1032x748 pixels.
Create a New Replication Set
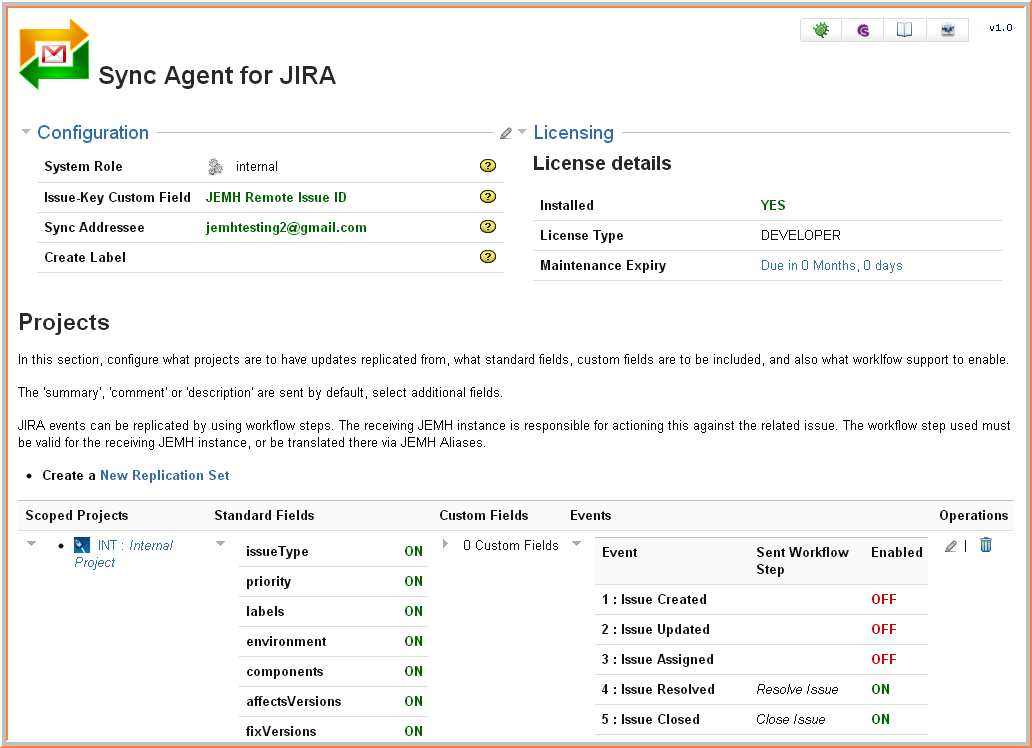point(165,475)
